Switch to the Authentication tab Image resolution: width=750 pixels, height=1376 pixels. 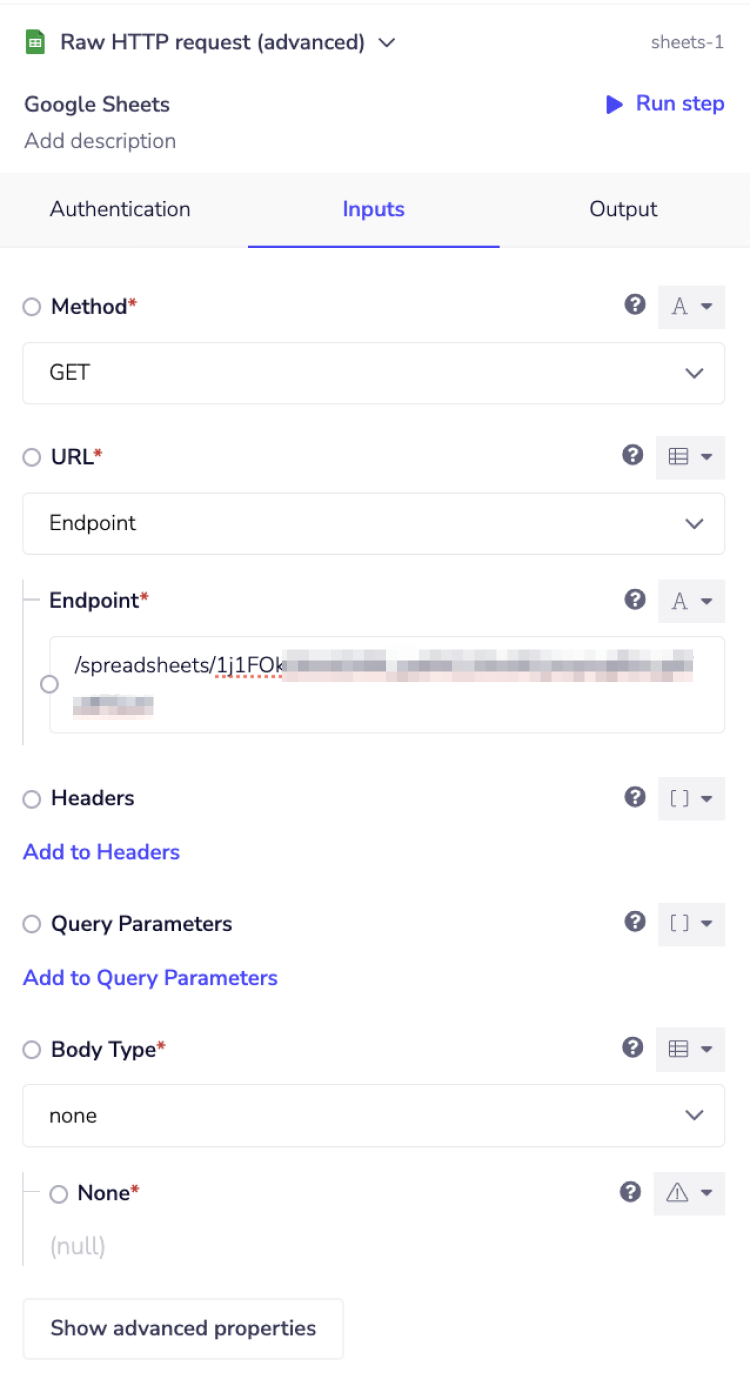point(120,209)
